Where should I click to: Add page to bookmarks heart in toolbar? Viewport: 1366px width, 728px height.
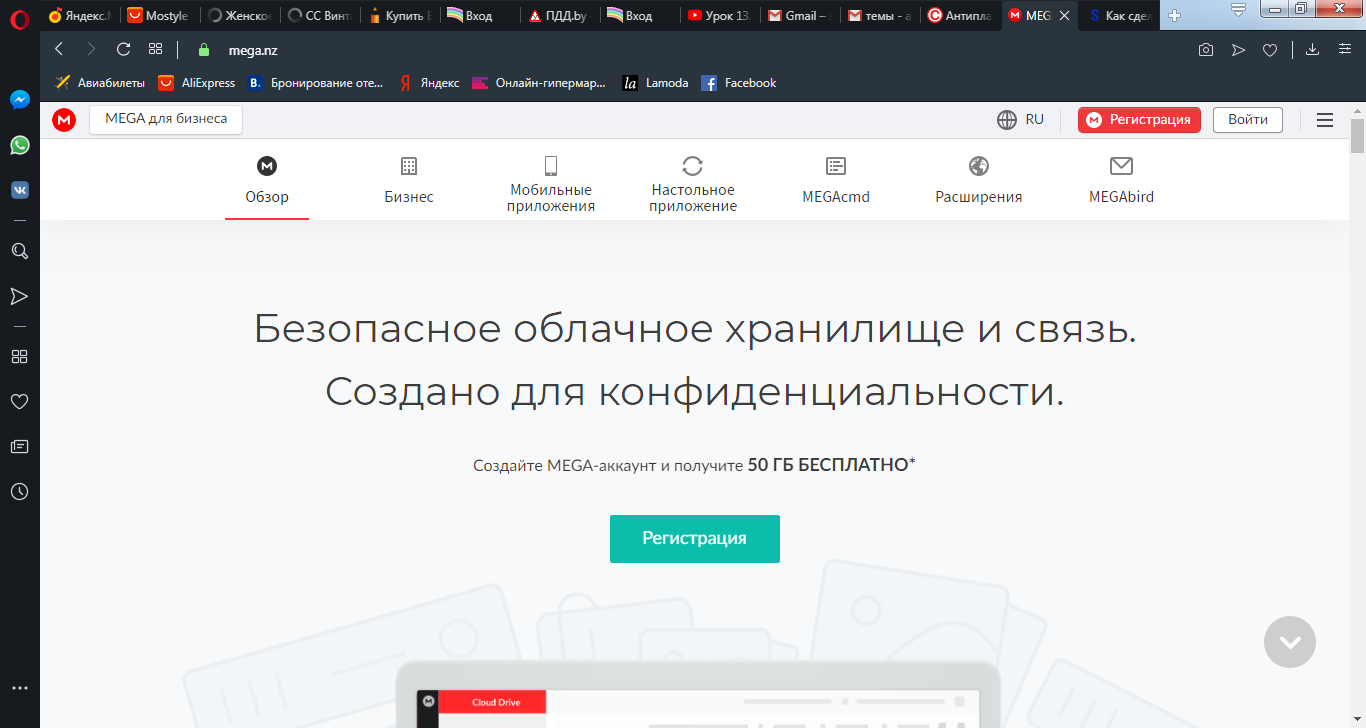pos(1270,50)
